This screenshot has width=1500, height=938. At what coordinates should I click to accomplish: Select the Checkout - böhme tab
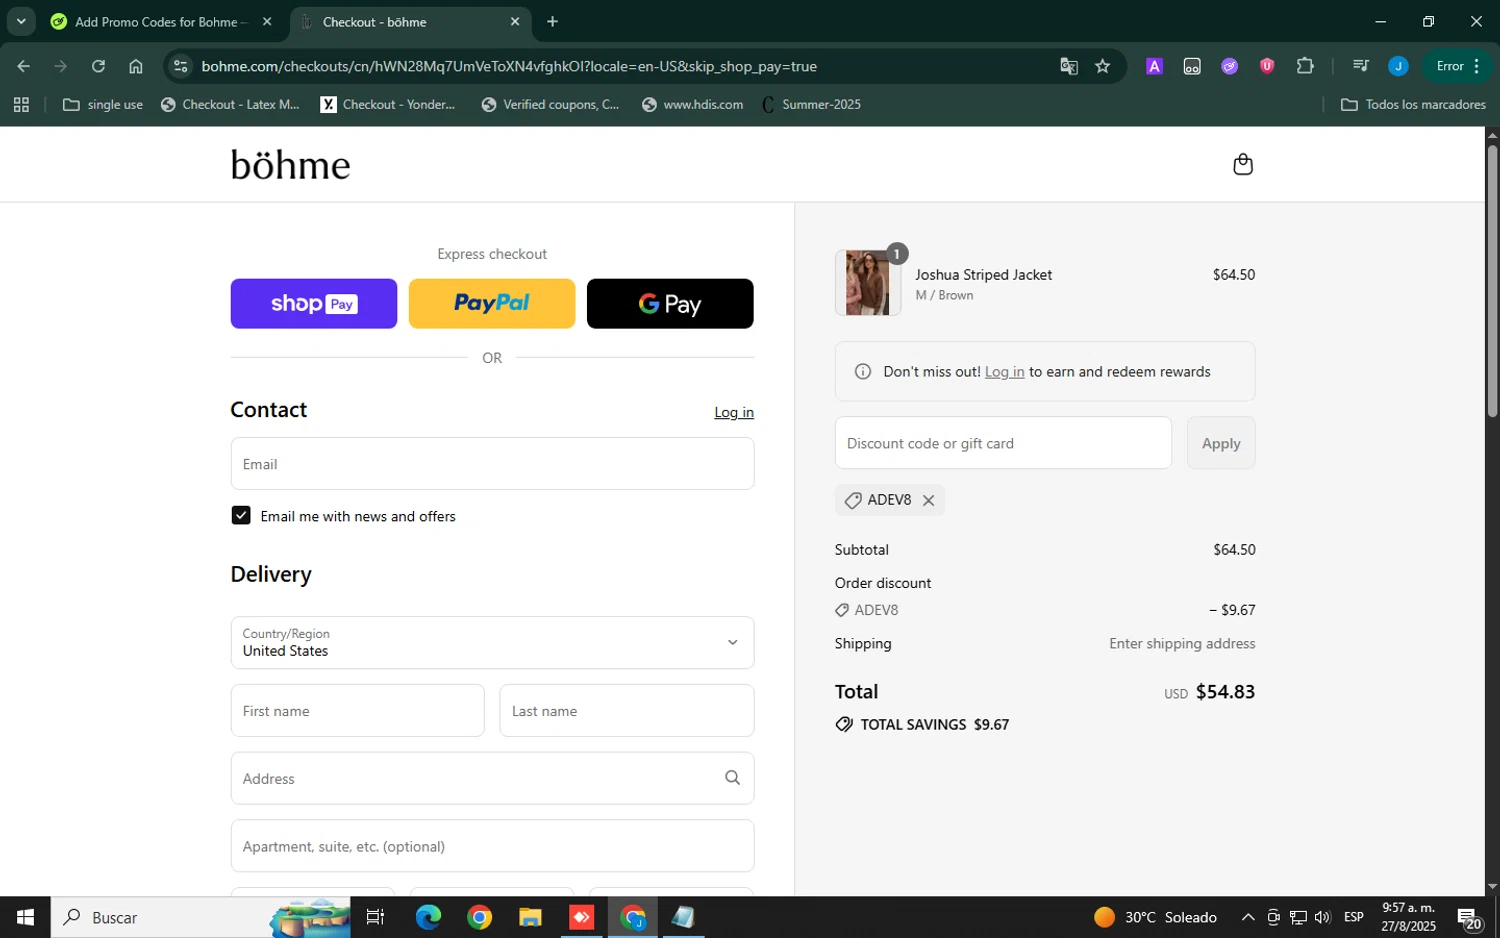pyautogui.click(x=411, y=21)
